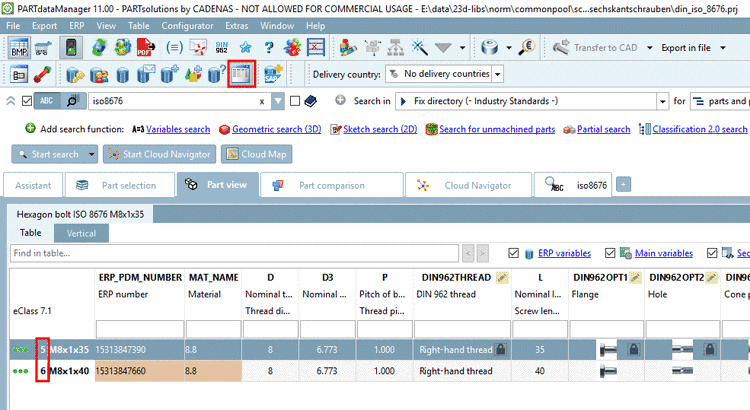The width and height of the screenshot is (750, 410).
Task: Click the SAP database icon
Action: (x=273, y=75)
